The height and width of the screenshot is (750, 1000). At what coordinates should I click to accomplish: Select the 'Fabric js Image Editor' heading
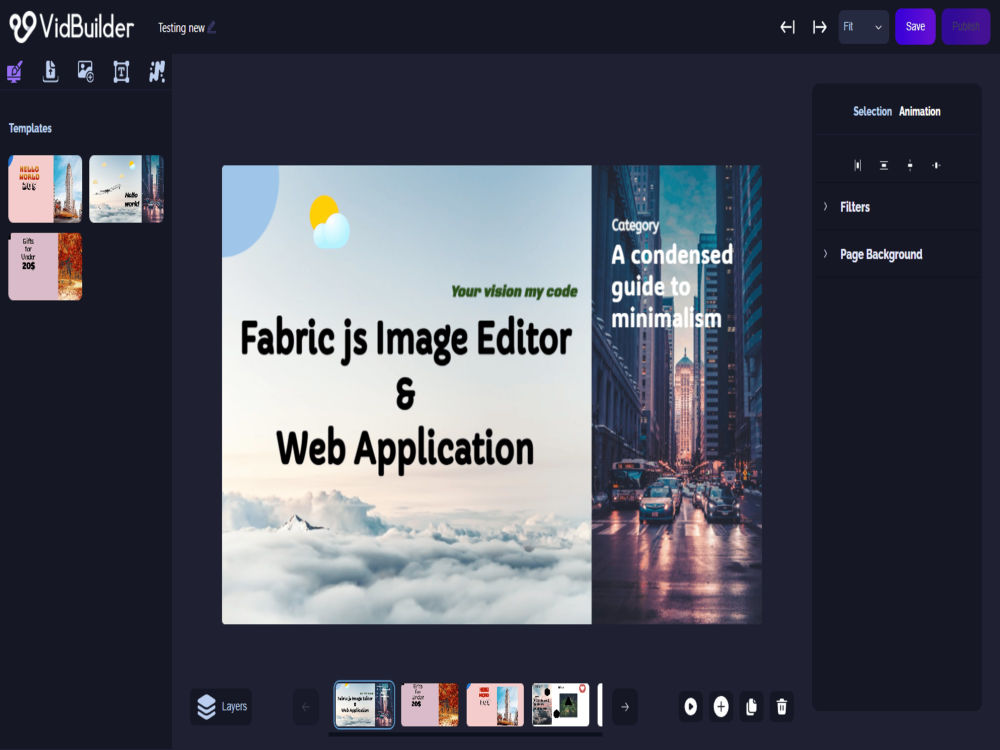[x=406, y=339]
